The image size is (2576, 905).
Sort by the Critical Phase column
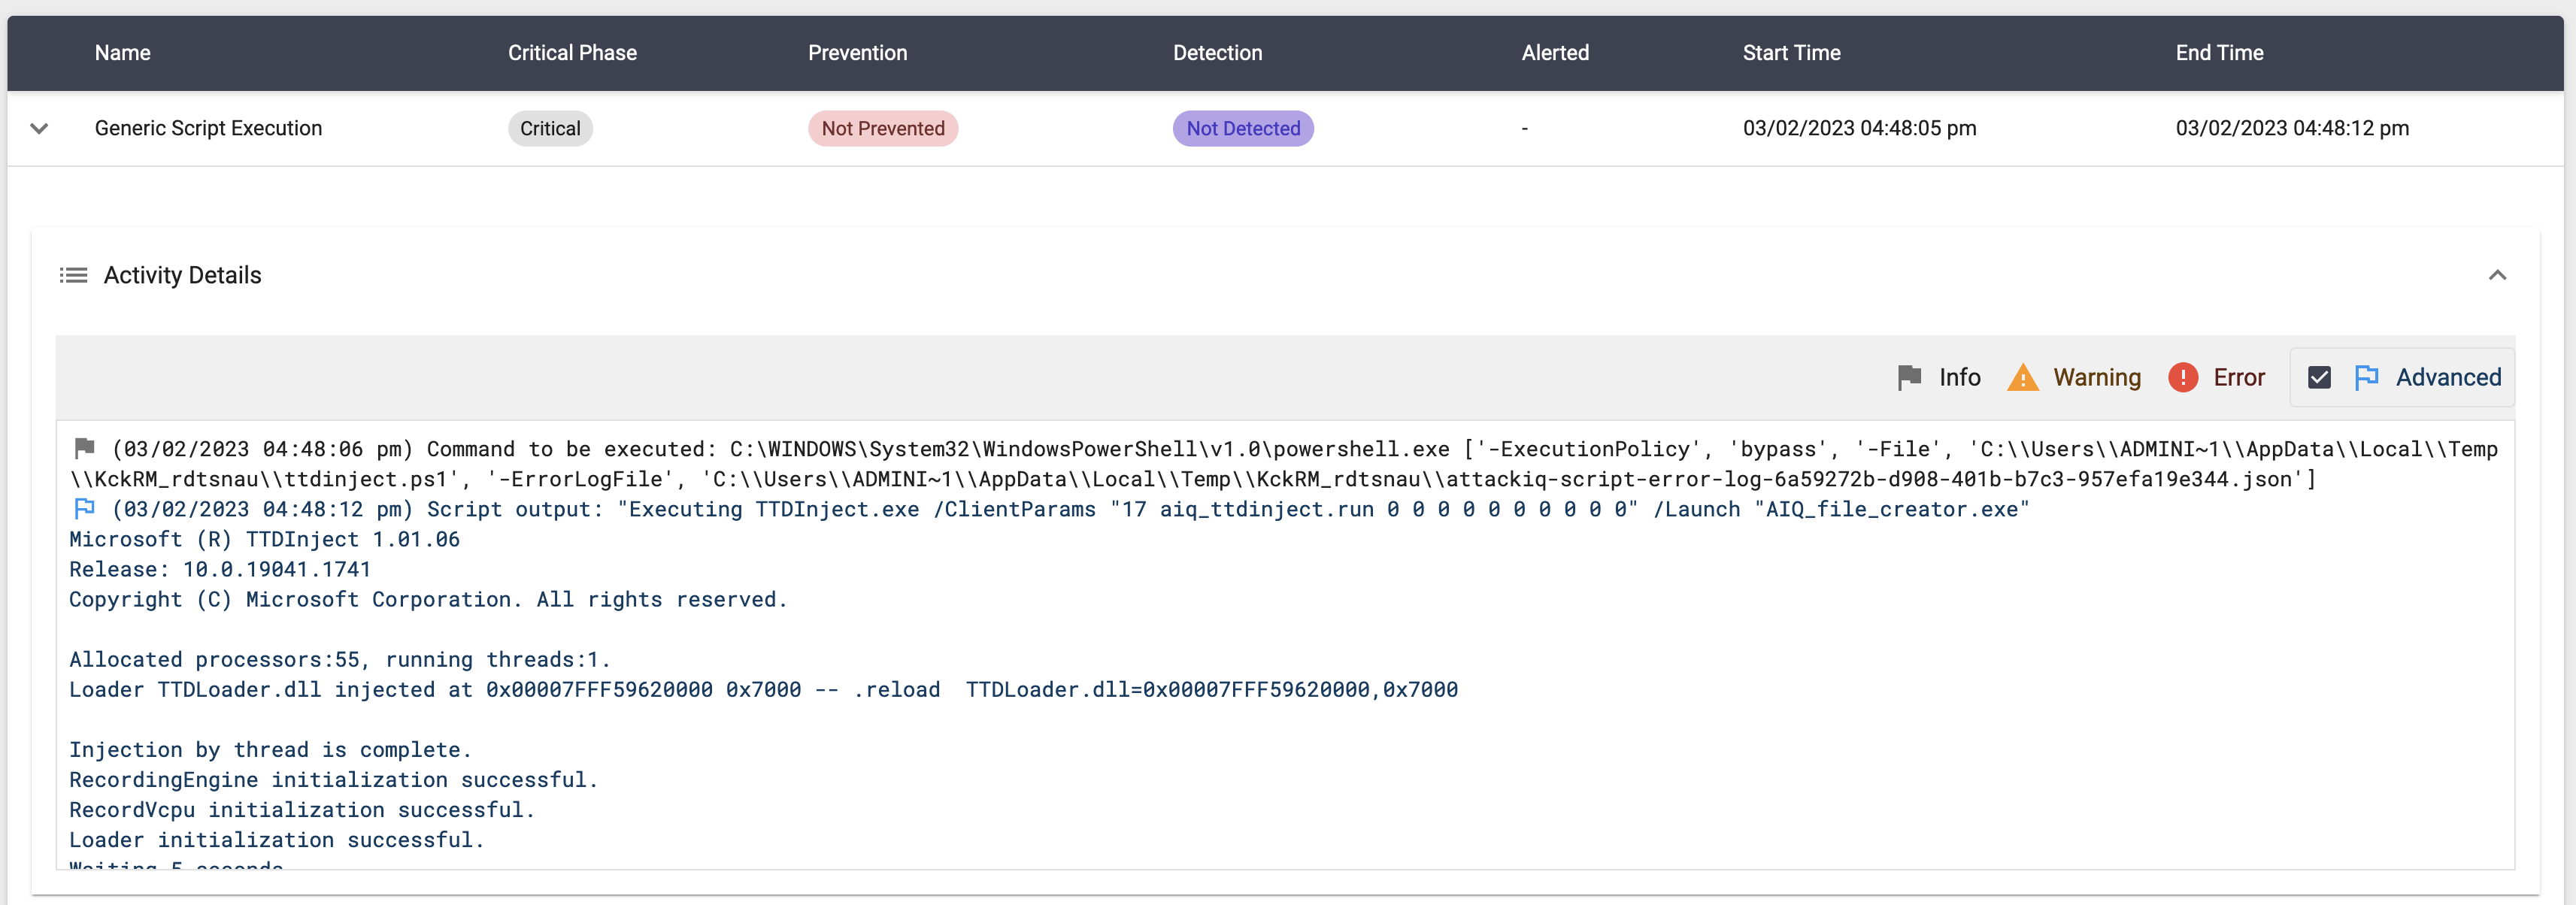[572, 53]
